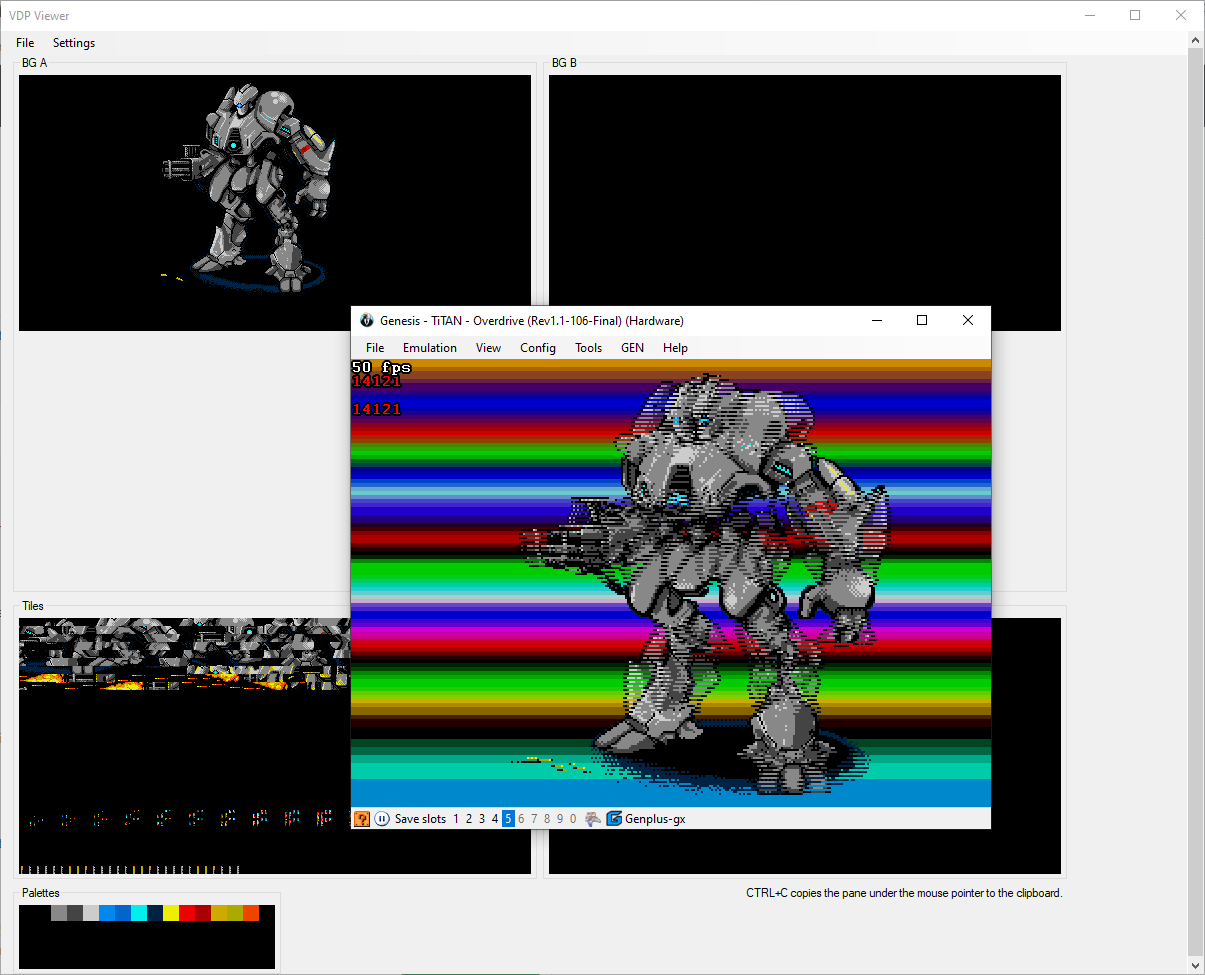Click VDP Viewer scrollbar down arrow

click(x=1195, y=965)
